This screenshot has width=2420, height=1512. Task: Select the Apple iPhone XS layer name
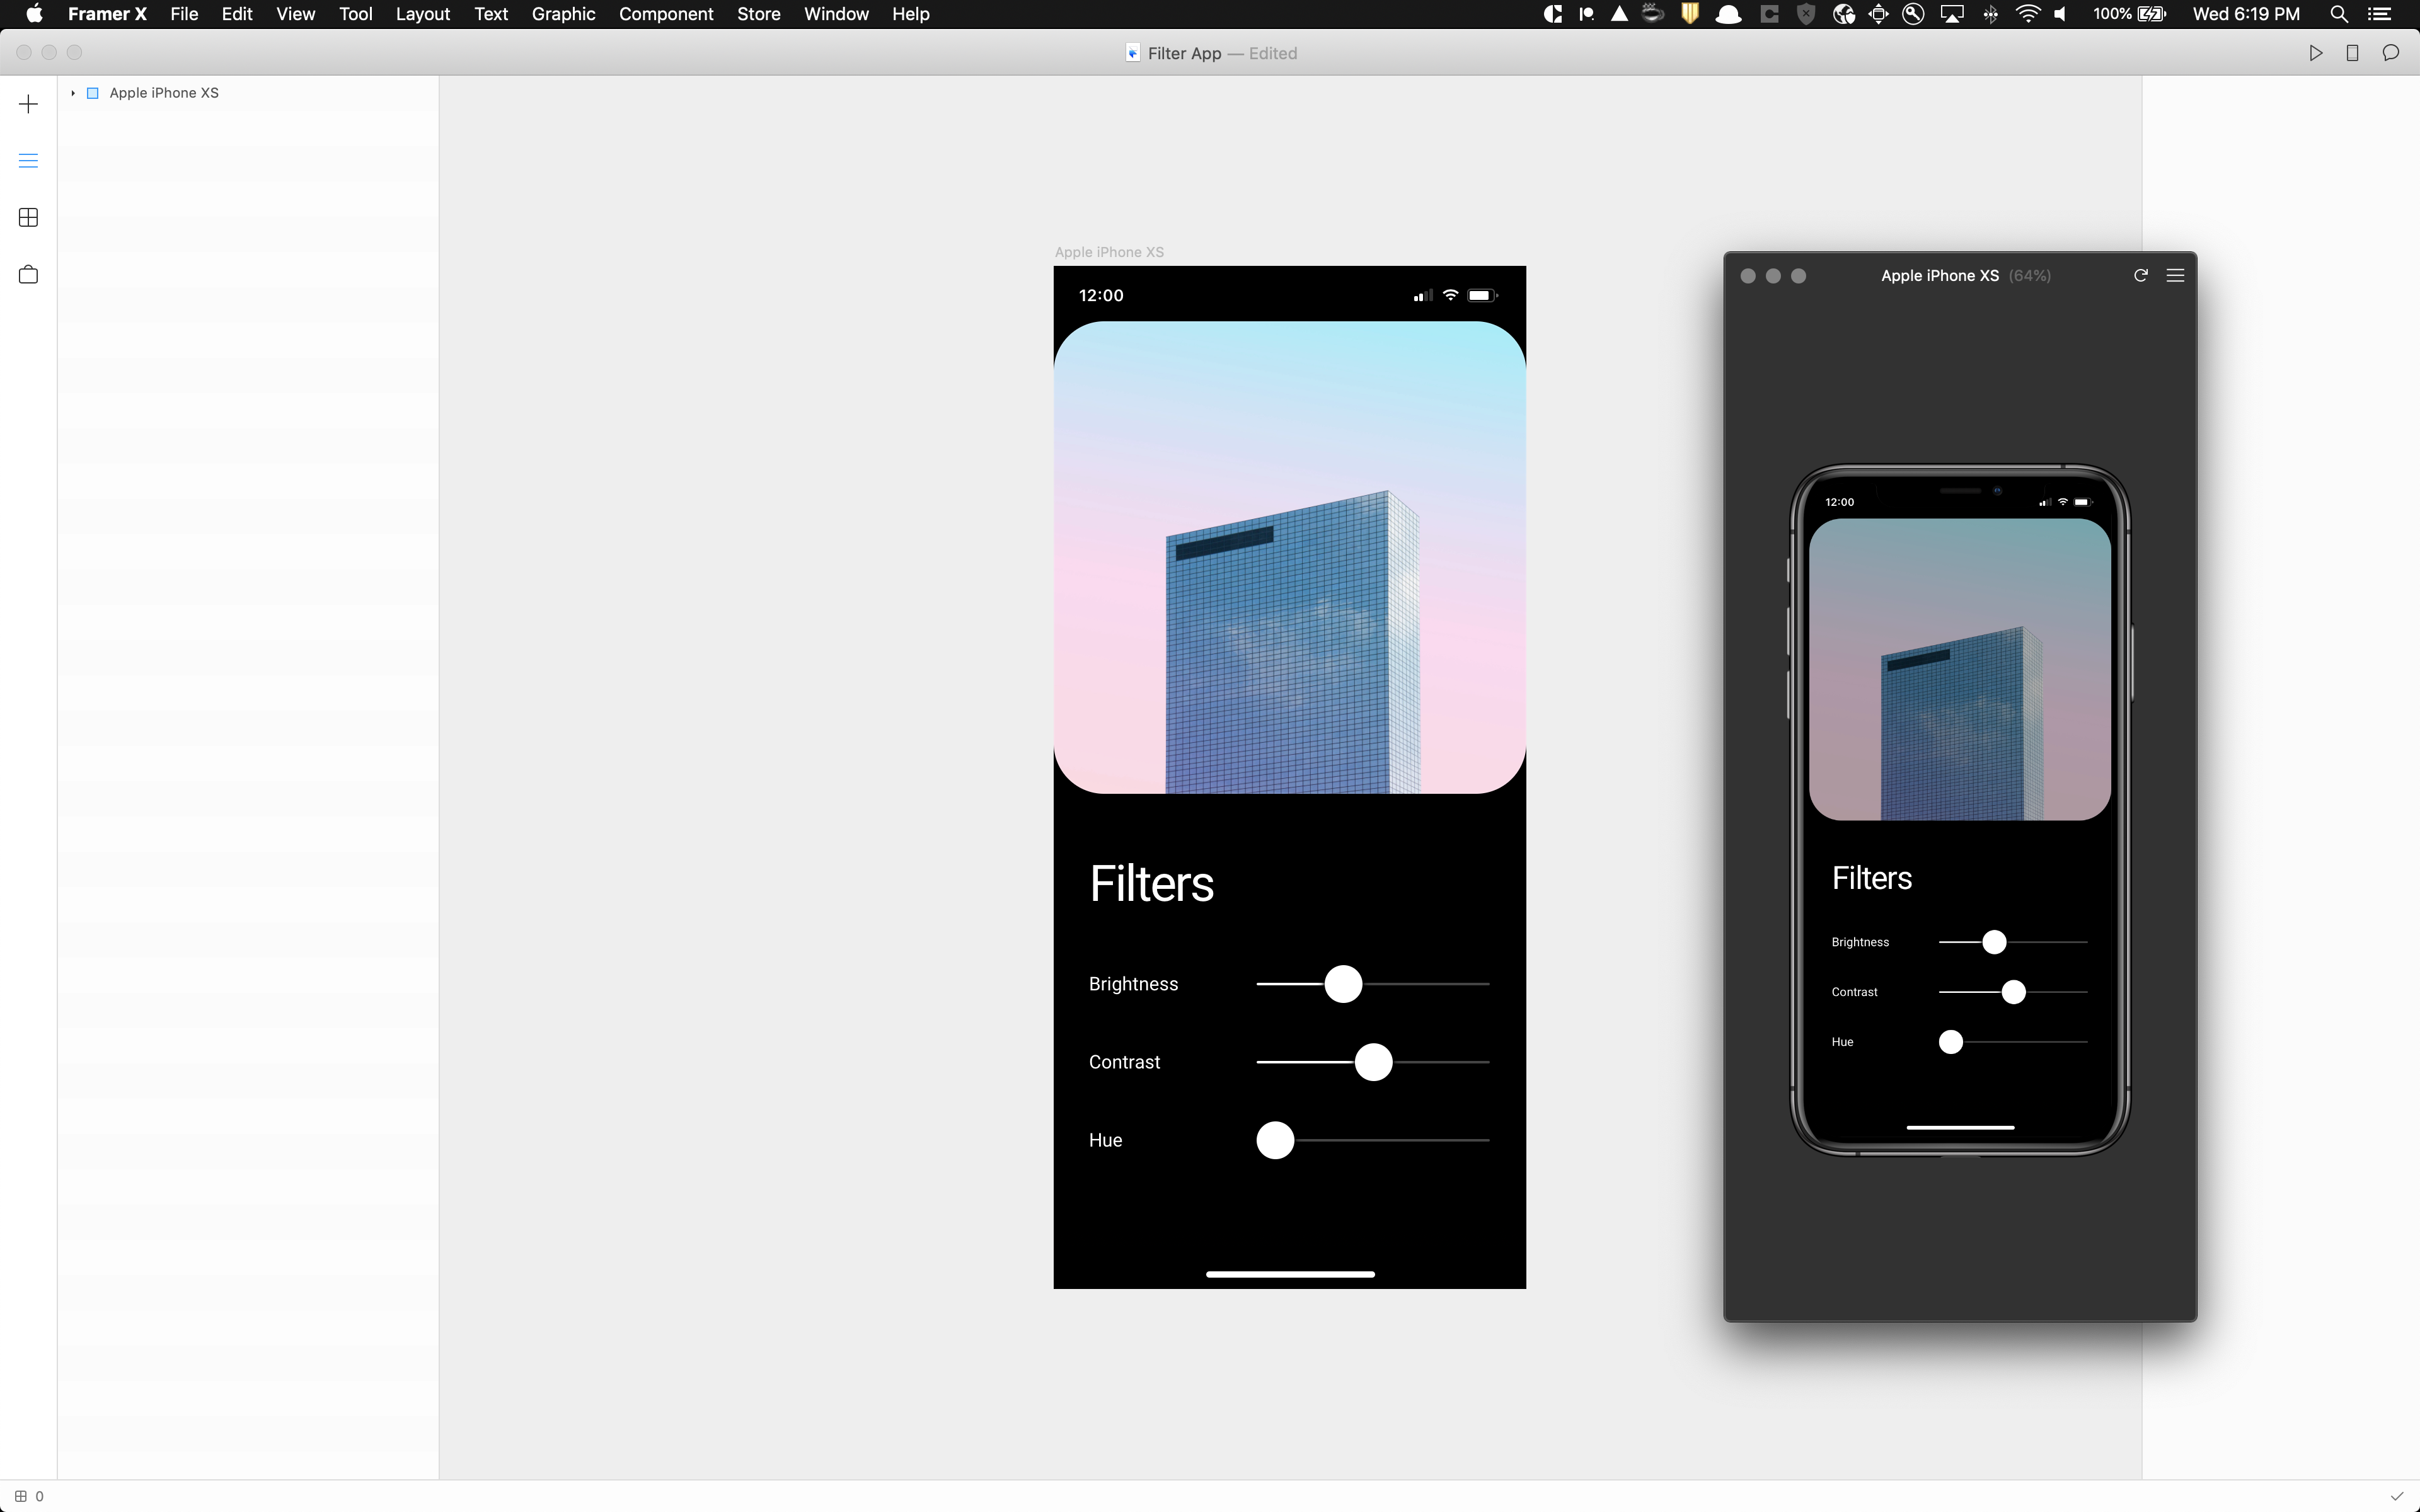[x=164, y=92]
